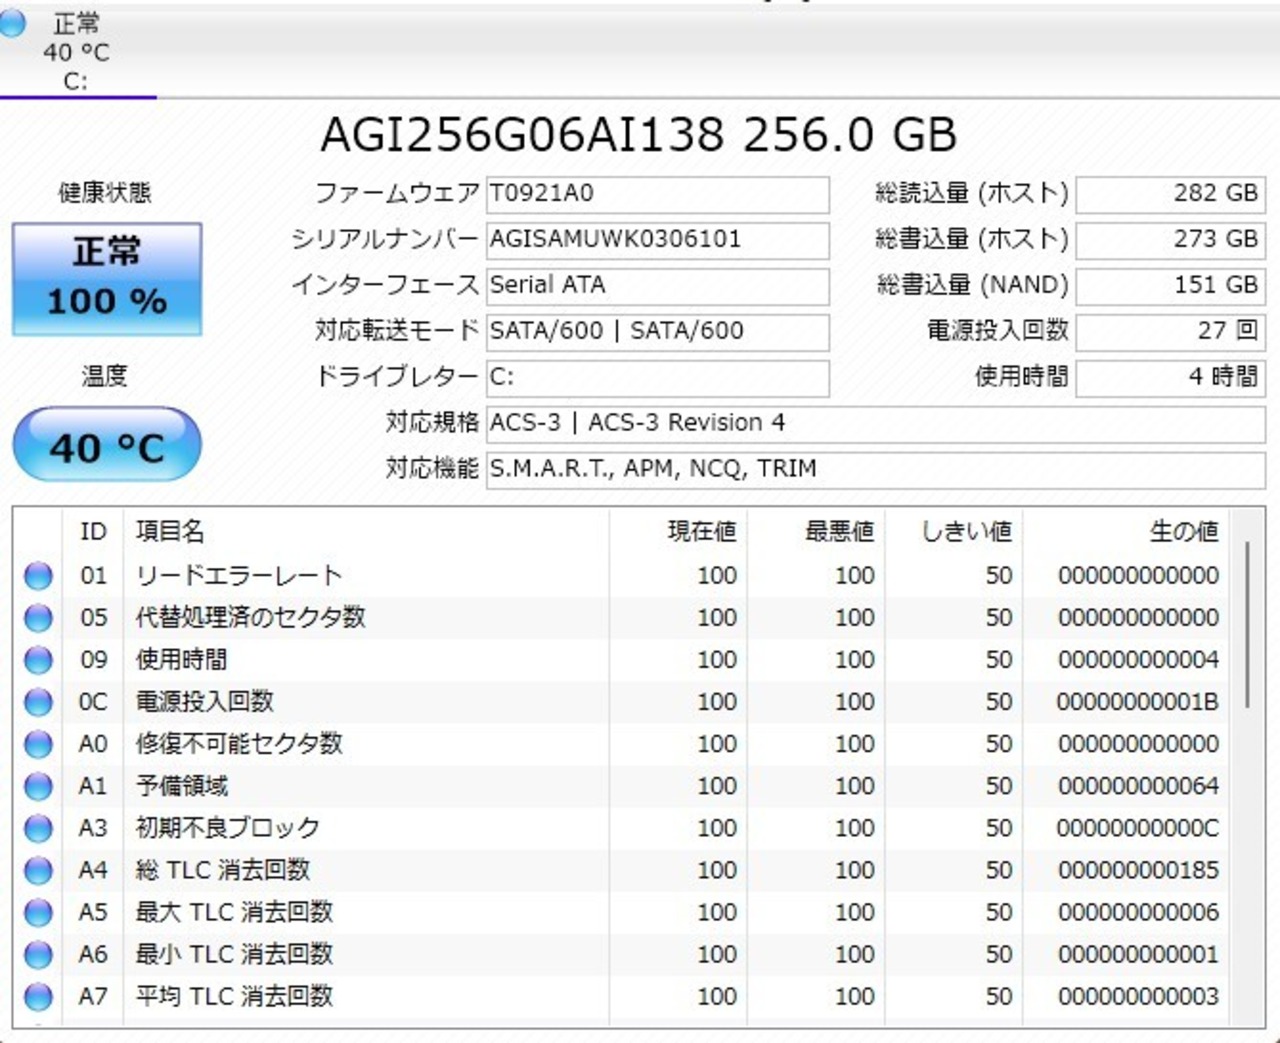This screenshot has height=1043, width=1280.
Task: Click the blue status icon for 初期不良ブロック
Action: coord(38,828)
